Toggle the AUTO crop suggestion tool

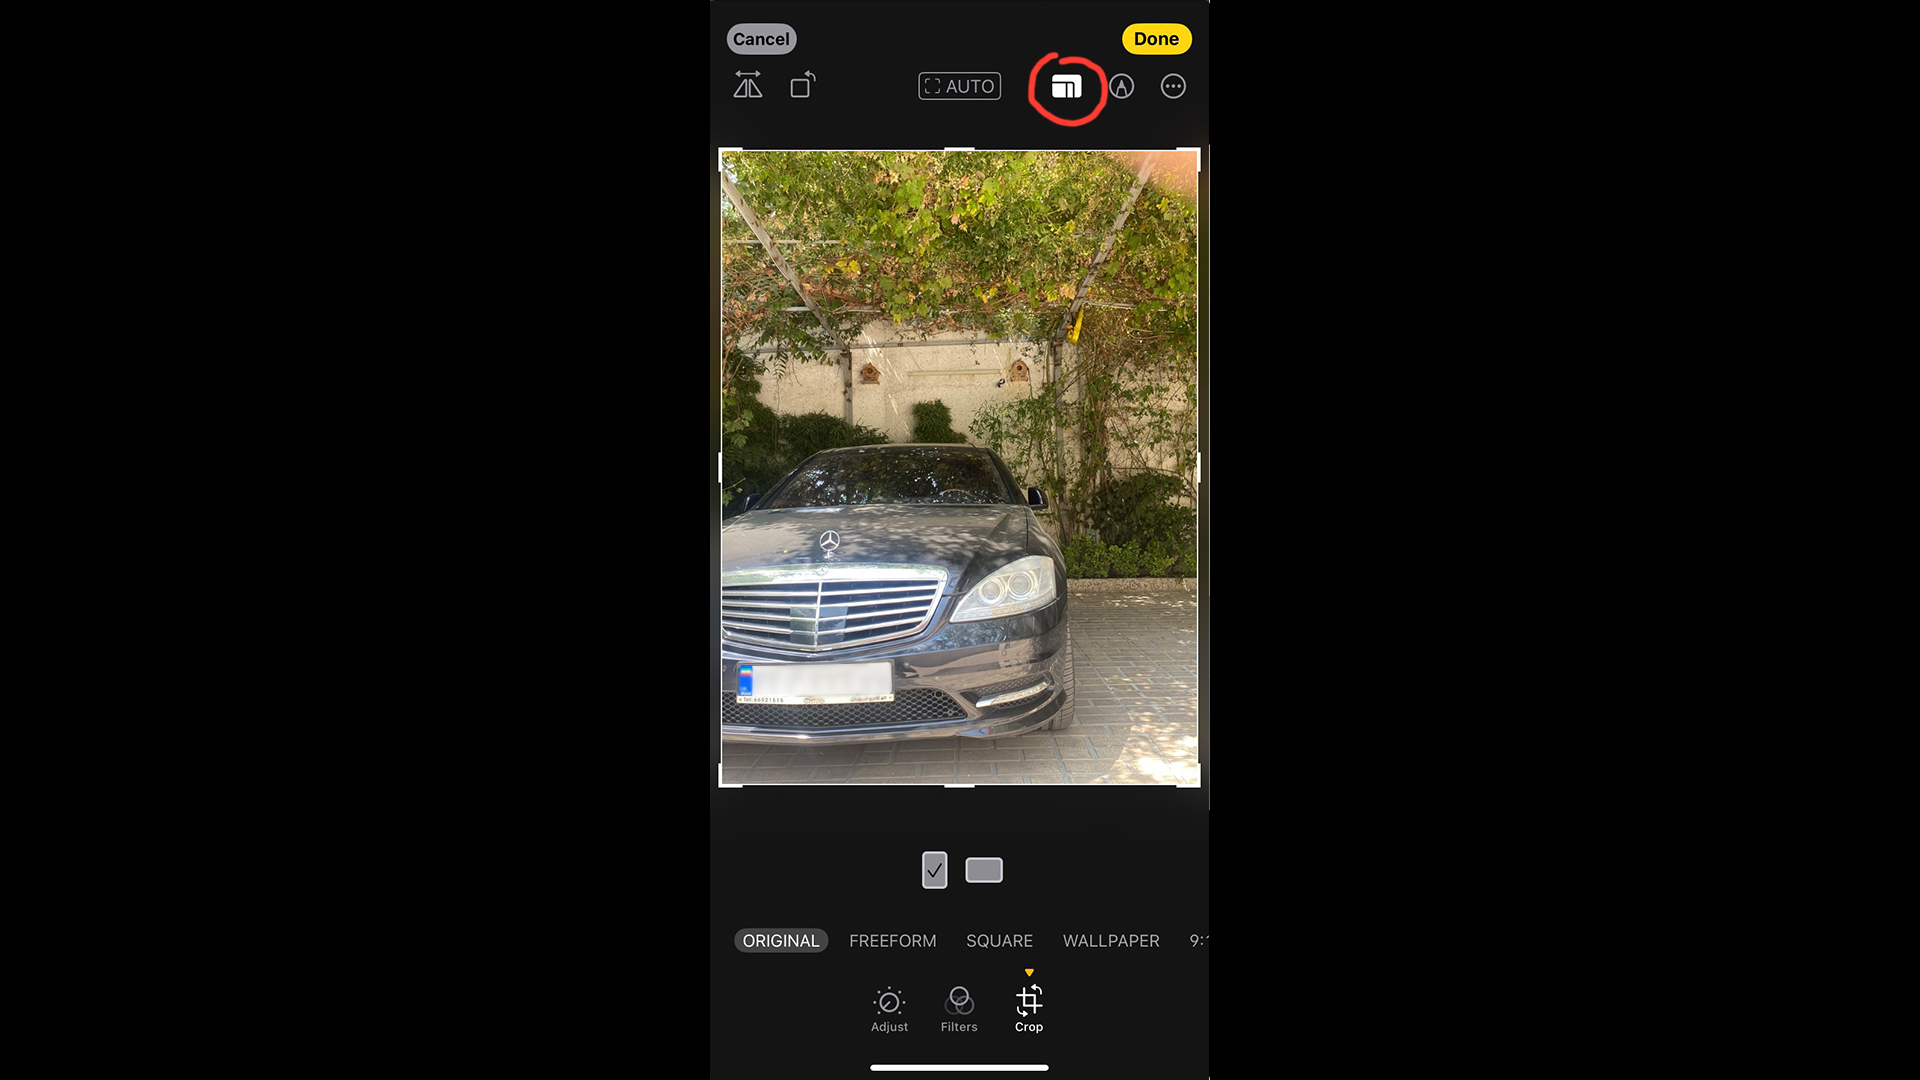point(959,86)
